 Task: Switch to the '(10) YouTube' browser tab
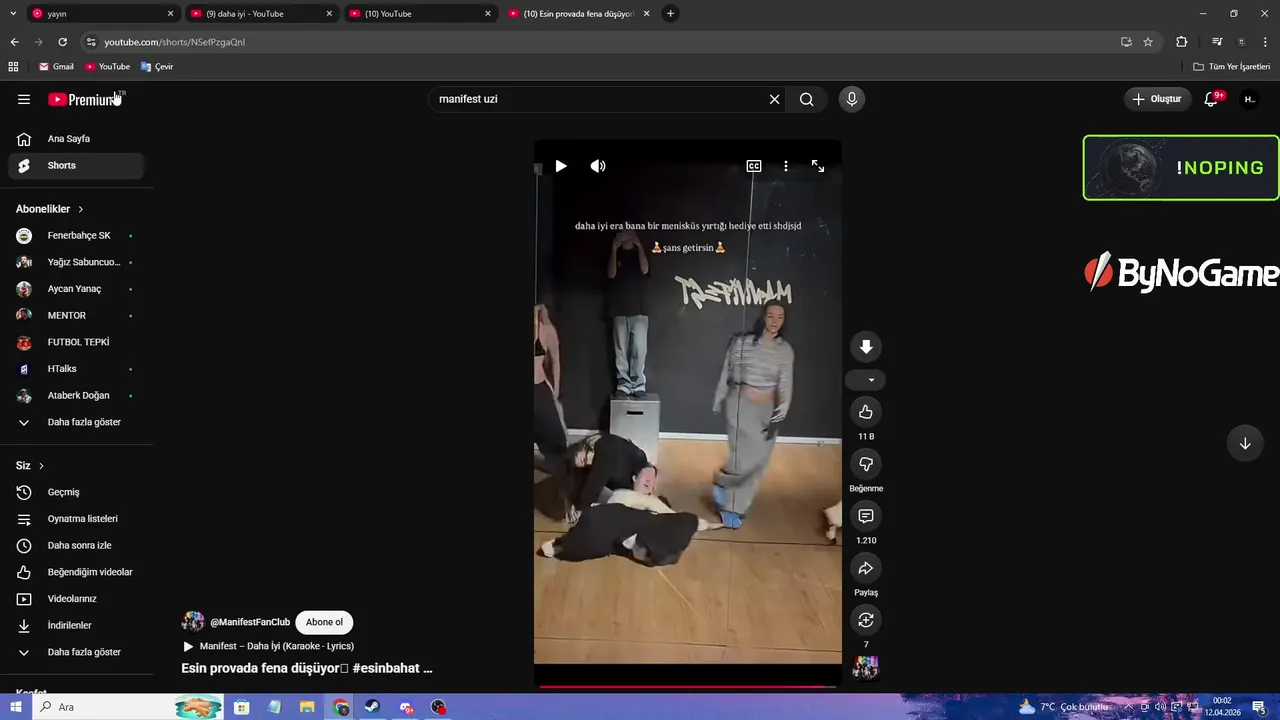pyautogui.click(x=420, y=14)
